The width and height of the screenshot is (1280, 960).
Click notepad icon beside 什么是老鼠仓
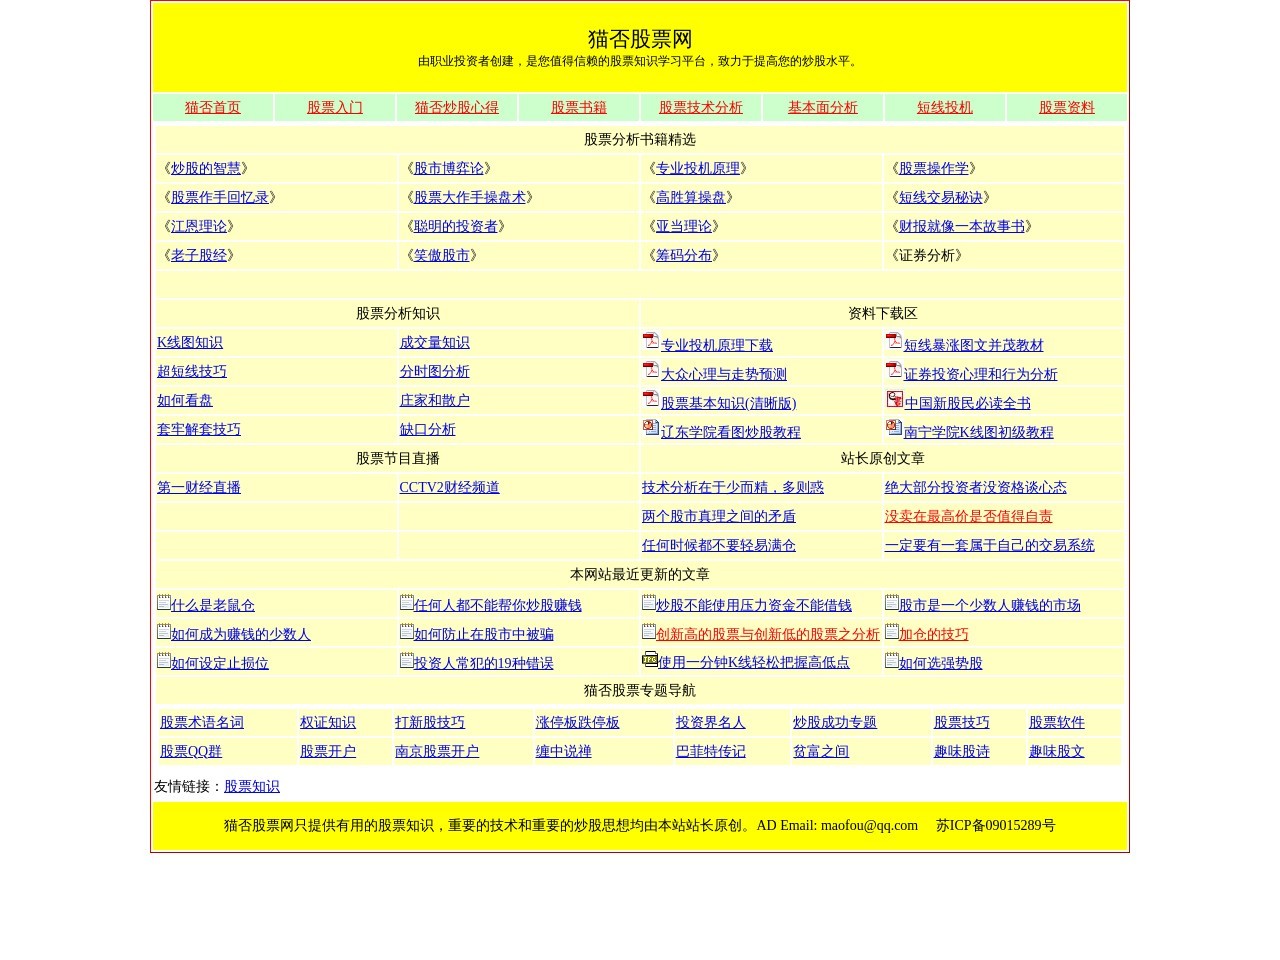point(163,602)
